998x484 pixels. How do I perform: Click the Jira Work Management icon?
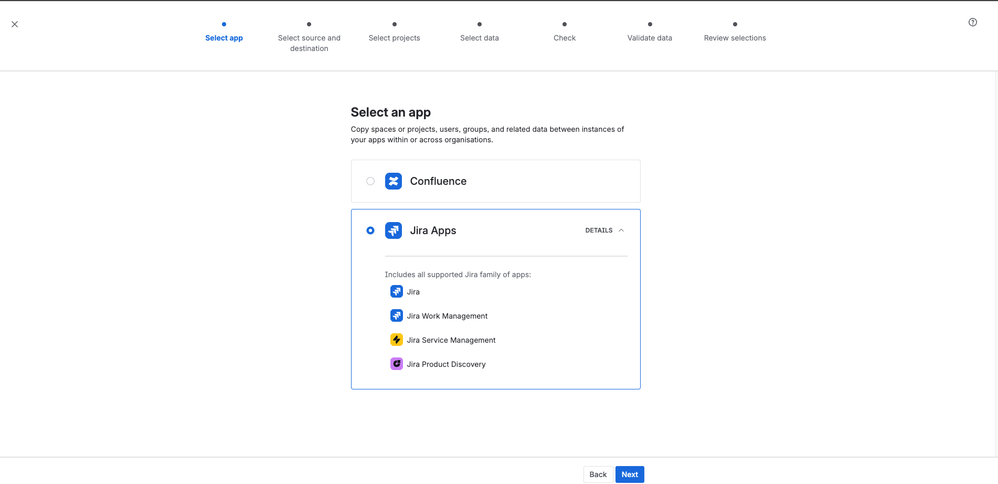[397, 316]
